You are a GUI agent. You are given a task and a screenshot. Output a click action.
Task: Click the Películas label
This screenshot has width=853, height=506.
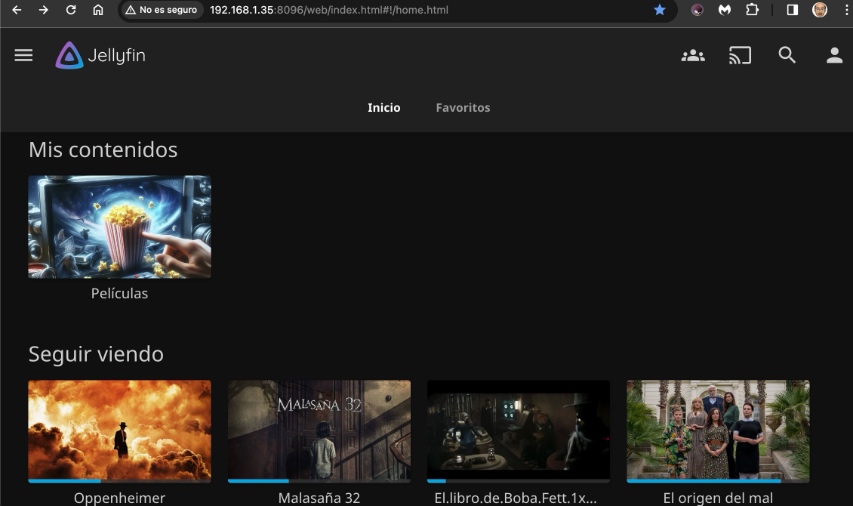click(120, 293)
